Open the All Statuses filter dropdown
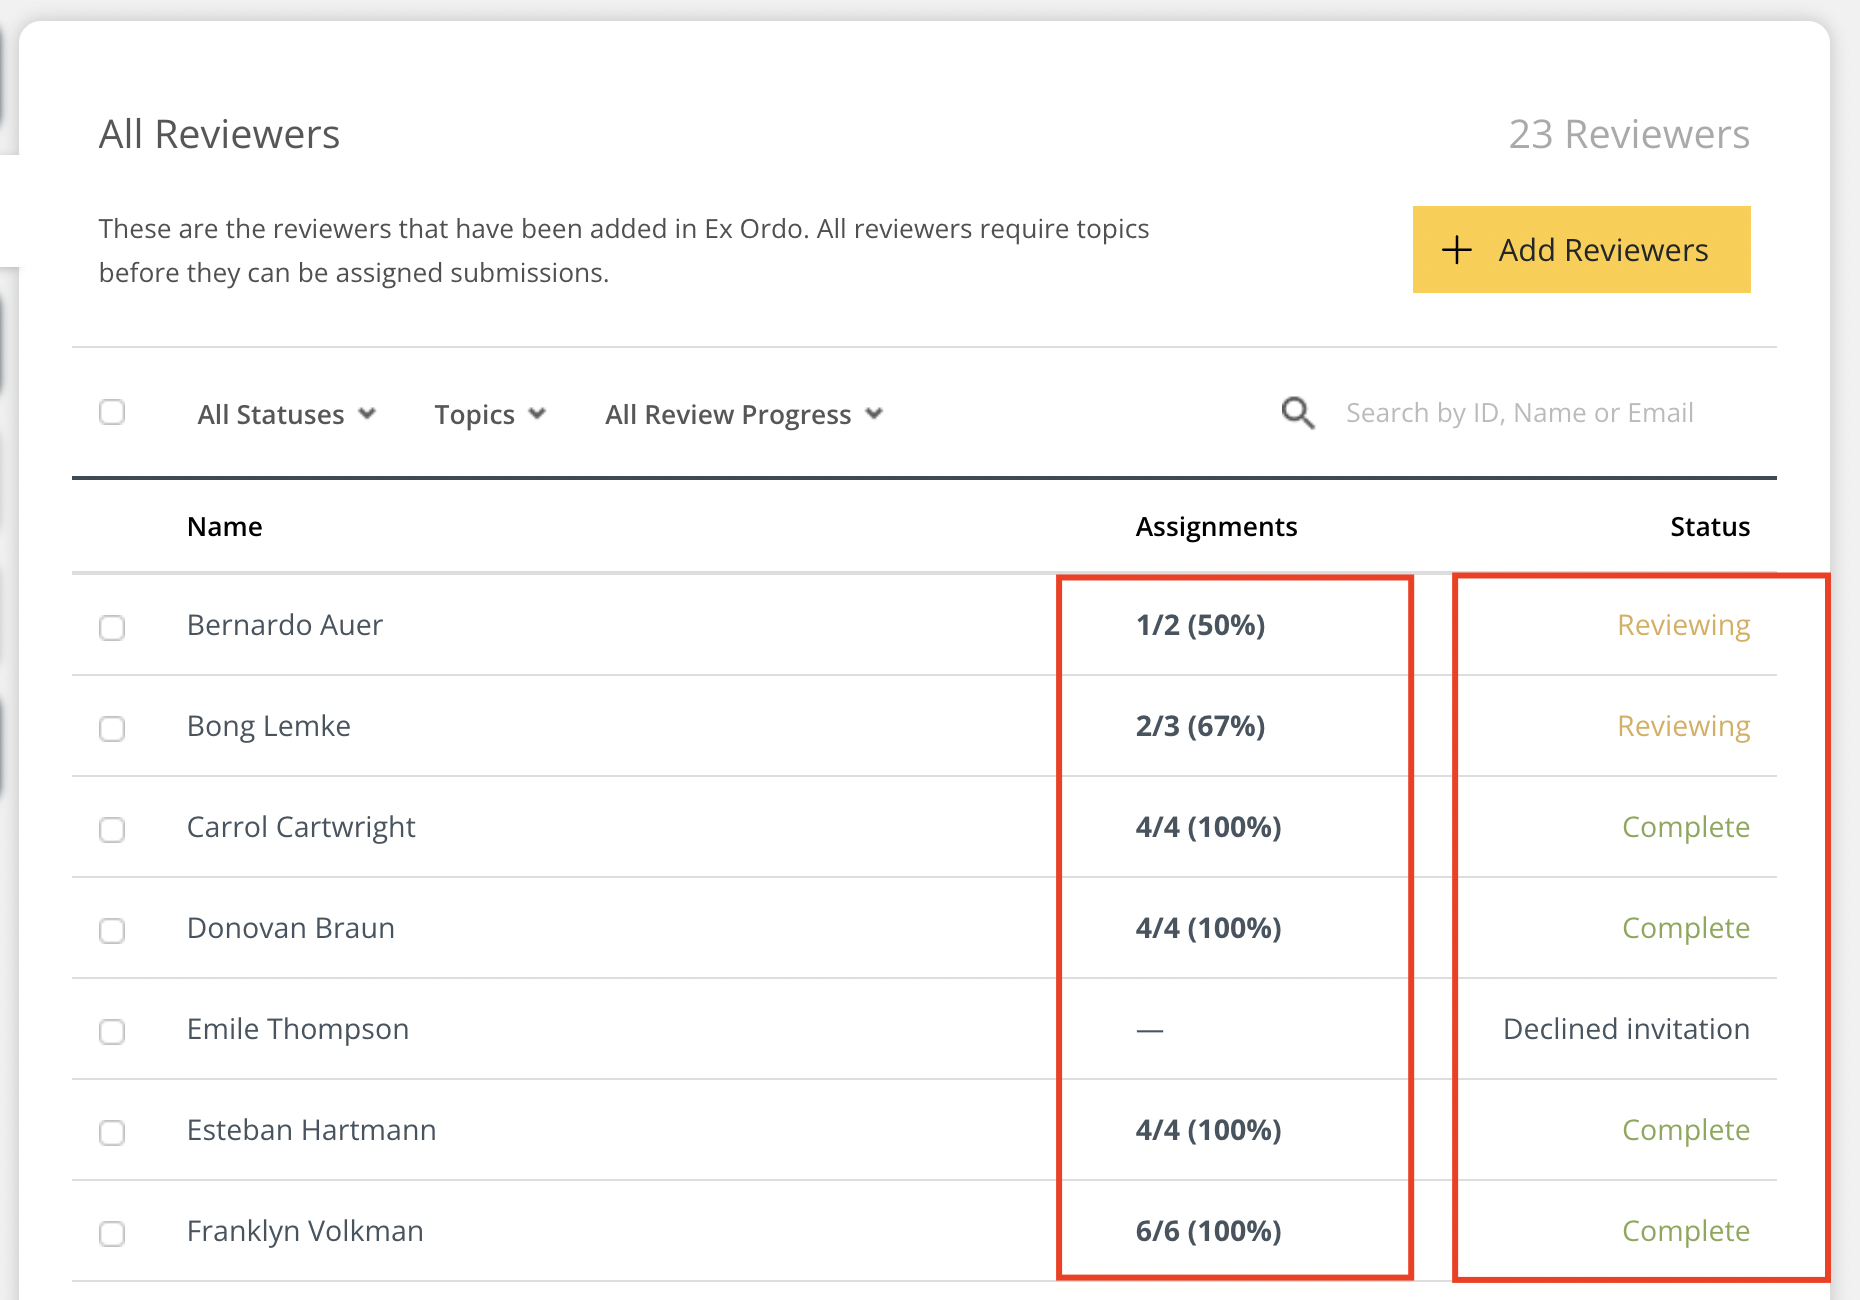Viewport: 1860px width, 1300px height. click(x=286, y=414)
